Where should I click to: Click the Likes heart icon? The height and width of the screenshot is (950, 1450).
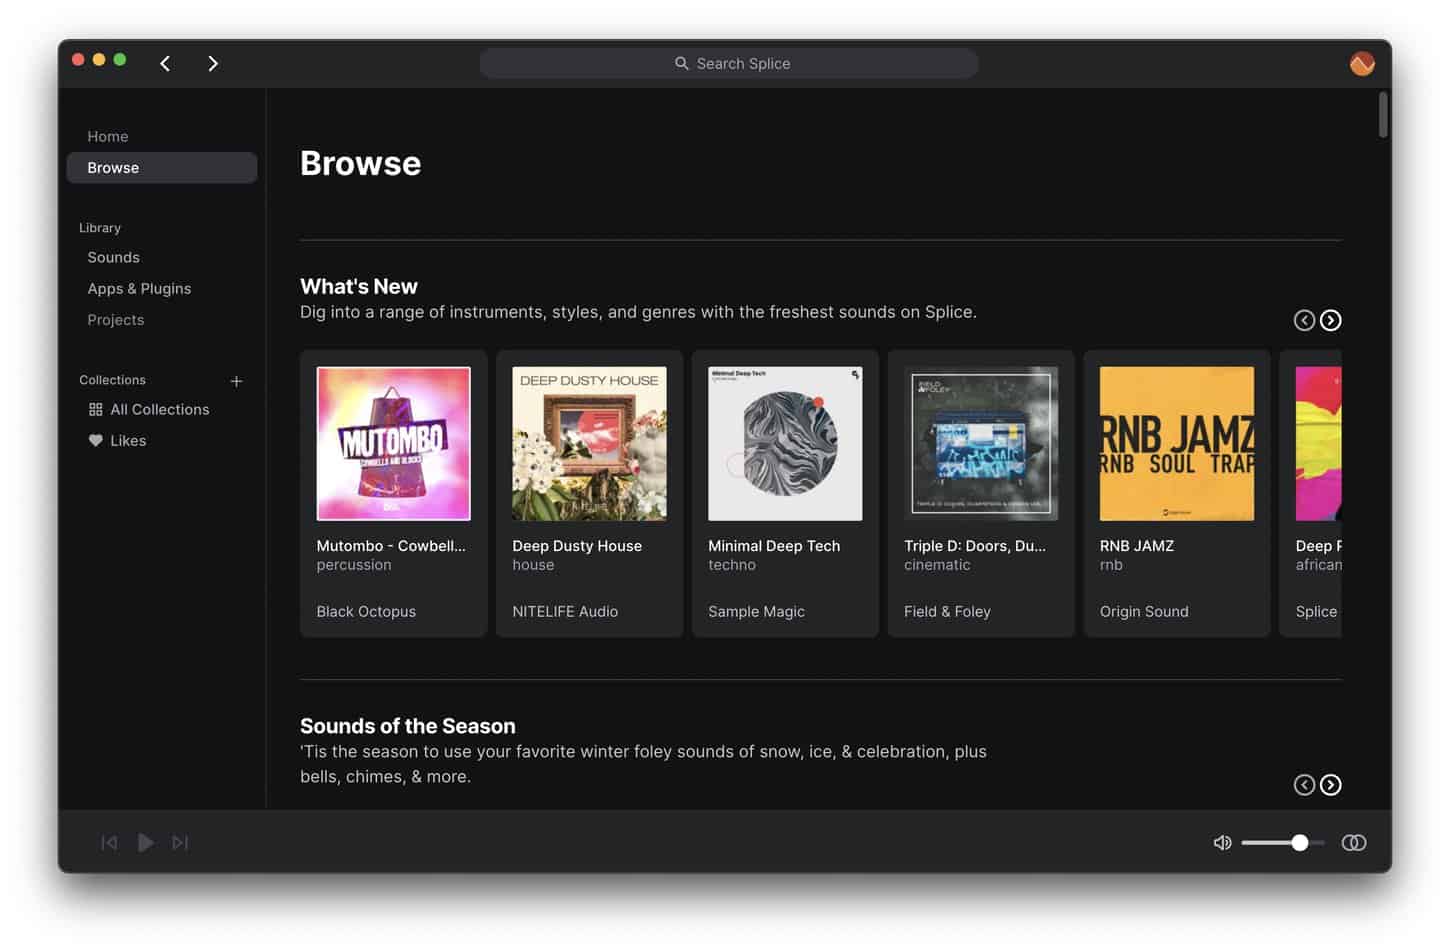pyautogui.click(x=96, y=440)
